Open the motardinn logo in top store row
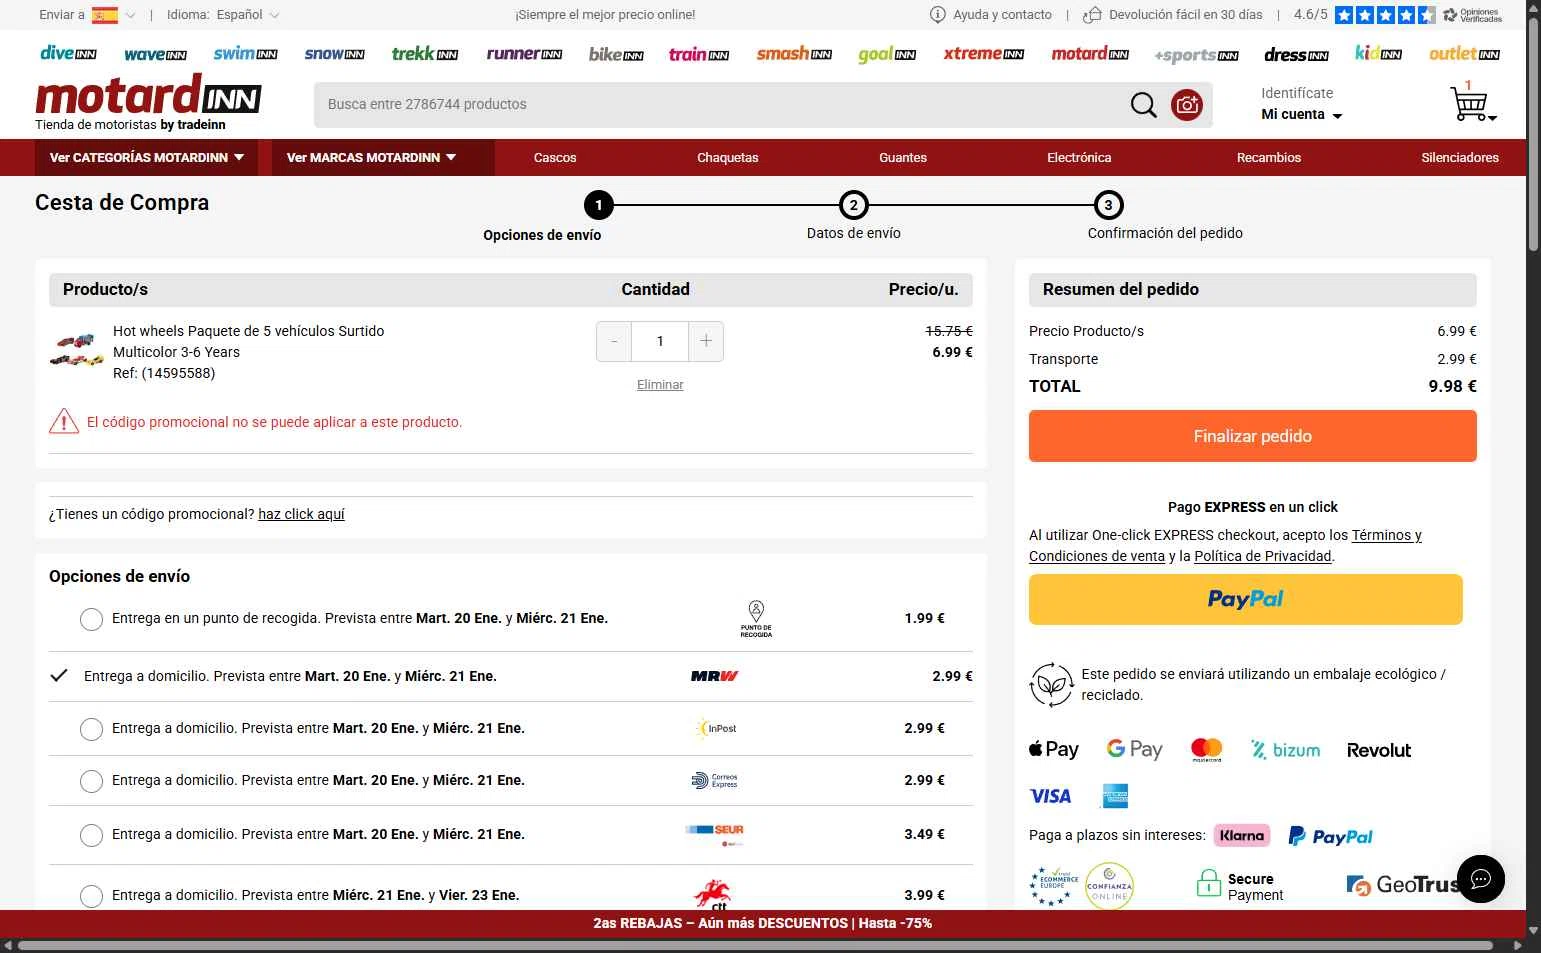 pyautogui.click(x=1090, y=54)
